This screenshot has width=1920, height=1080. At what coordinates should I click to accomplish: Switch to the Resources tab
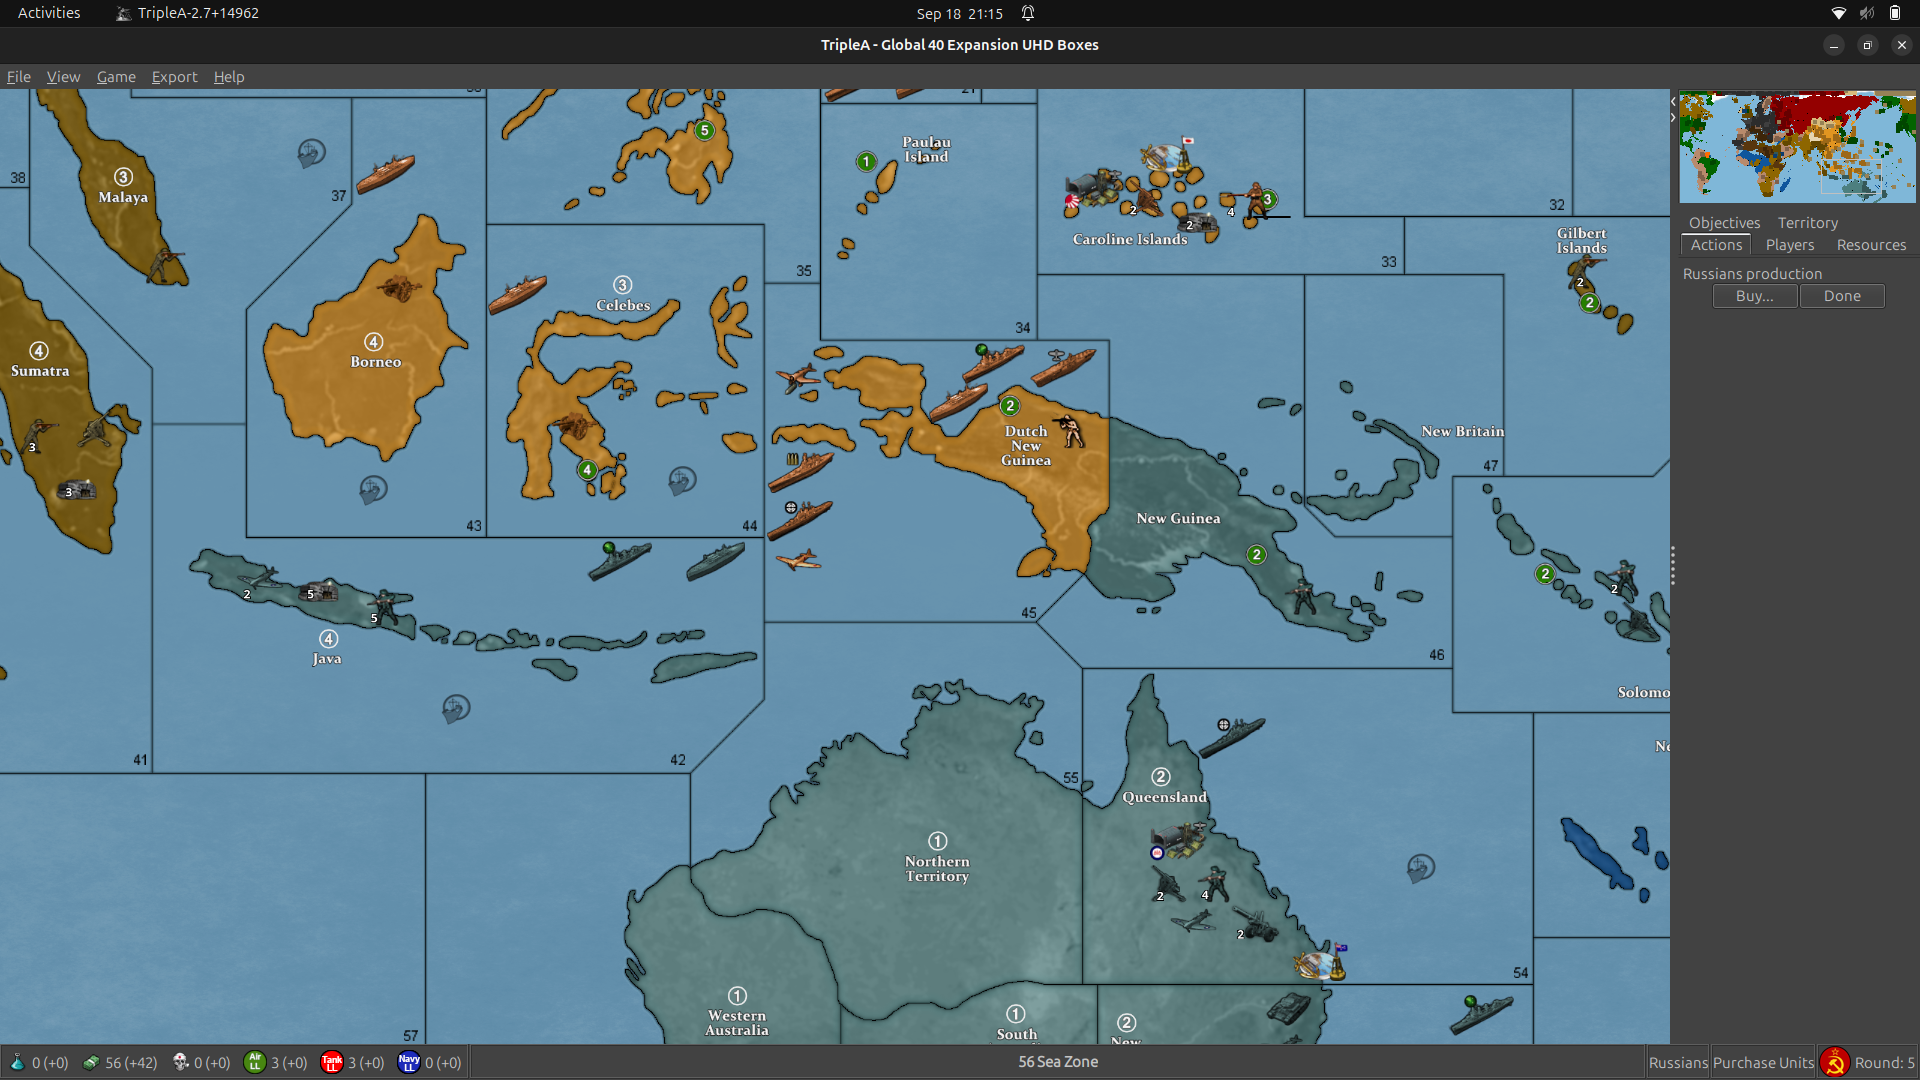point(1871,245)
